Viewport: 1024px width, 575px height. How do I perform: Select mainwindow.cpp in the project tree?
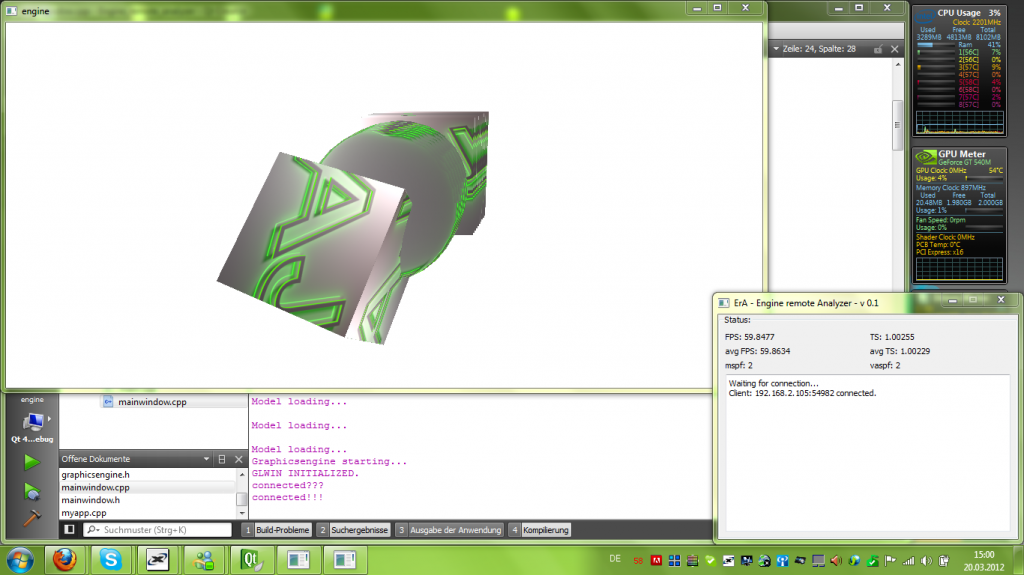coord(152,402)
